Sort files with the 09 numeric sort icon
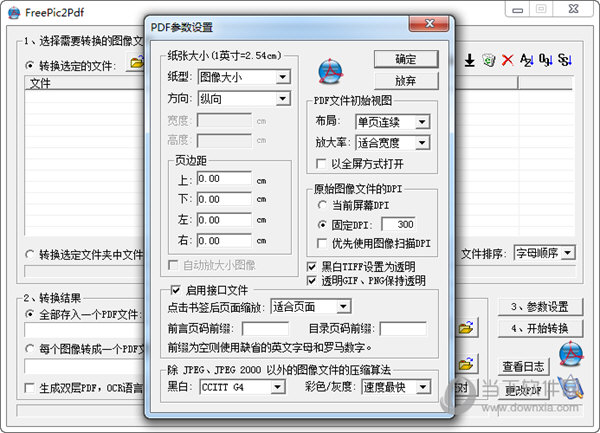The height and width of the screenshot is (433, 600). point(545,60)
